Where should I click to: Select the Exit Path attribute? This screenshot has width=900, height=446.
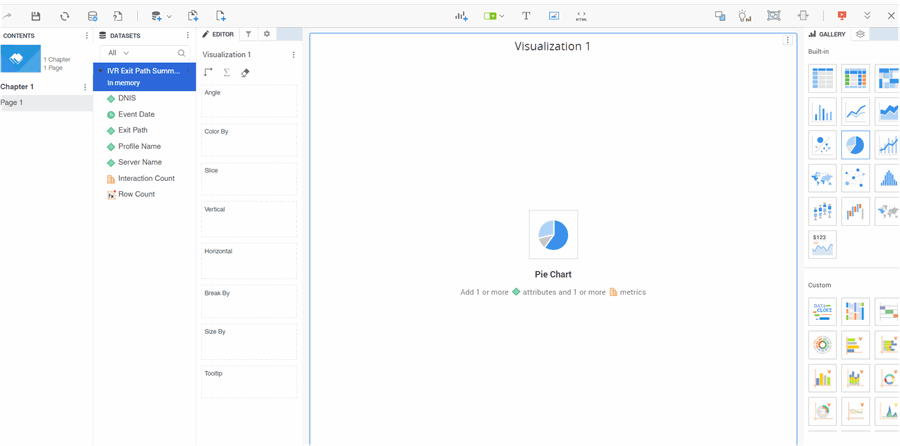[132, 130]
